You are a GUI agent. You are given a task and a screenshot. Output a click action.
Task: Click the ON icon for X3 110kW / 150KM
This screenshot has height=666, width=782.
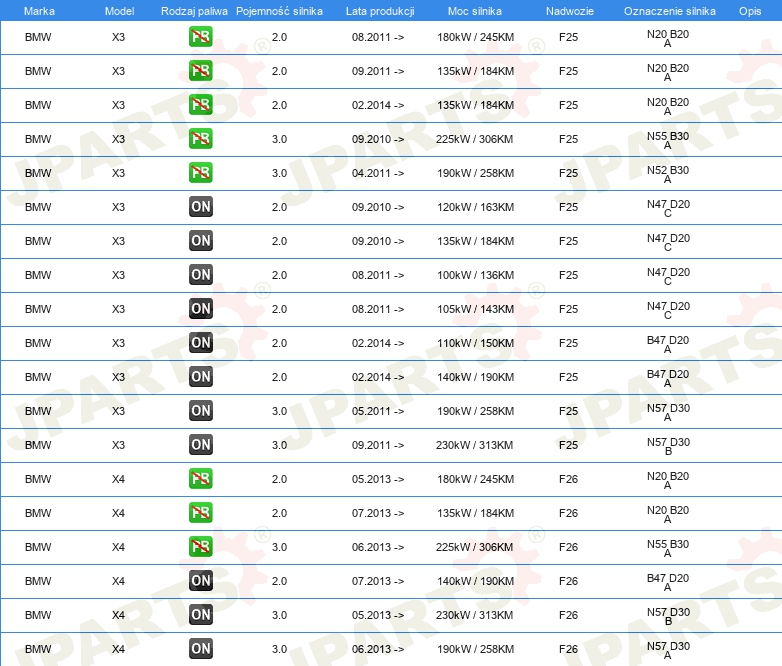pos(201,343)
